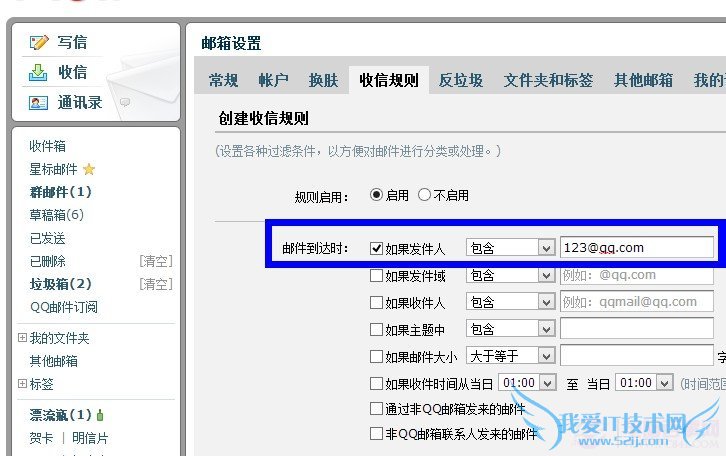Open the 文件夹和标签 tab
726x456 pixels.
tap(548, 80)
